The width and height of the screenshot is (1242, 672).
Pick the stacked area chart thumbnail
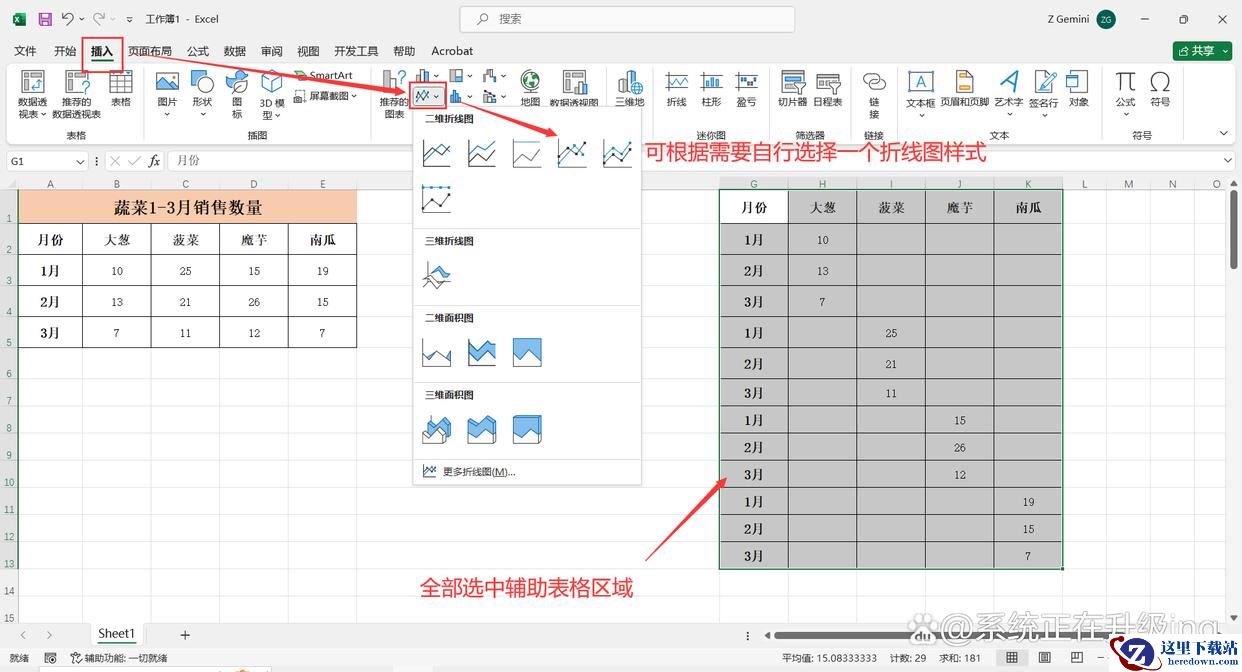[482, 352]
